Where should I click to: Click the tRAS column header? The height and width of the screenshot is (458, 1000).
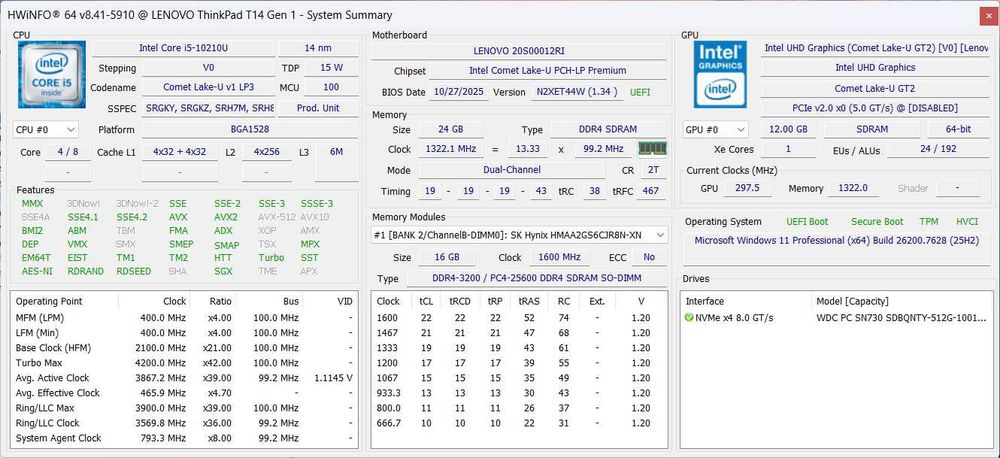528,302
